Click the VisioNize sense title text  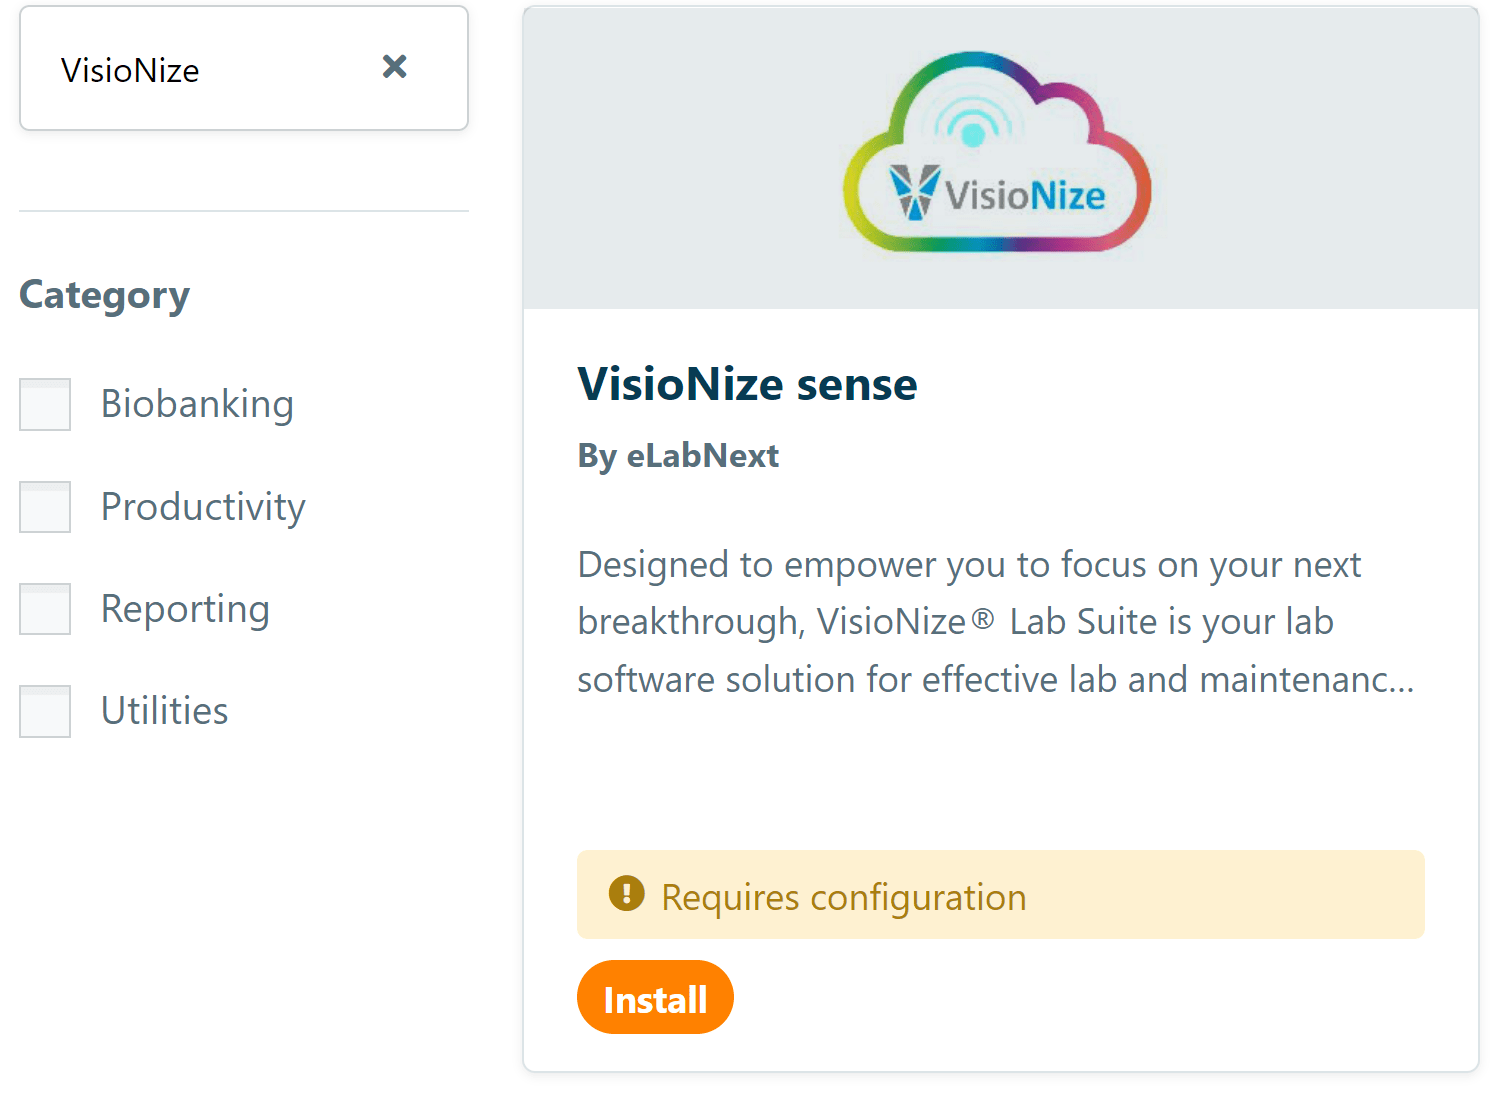pyautogui.click(x=747, y=384)
